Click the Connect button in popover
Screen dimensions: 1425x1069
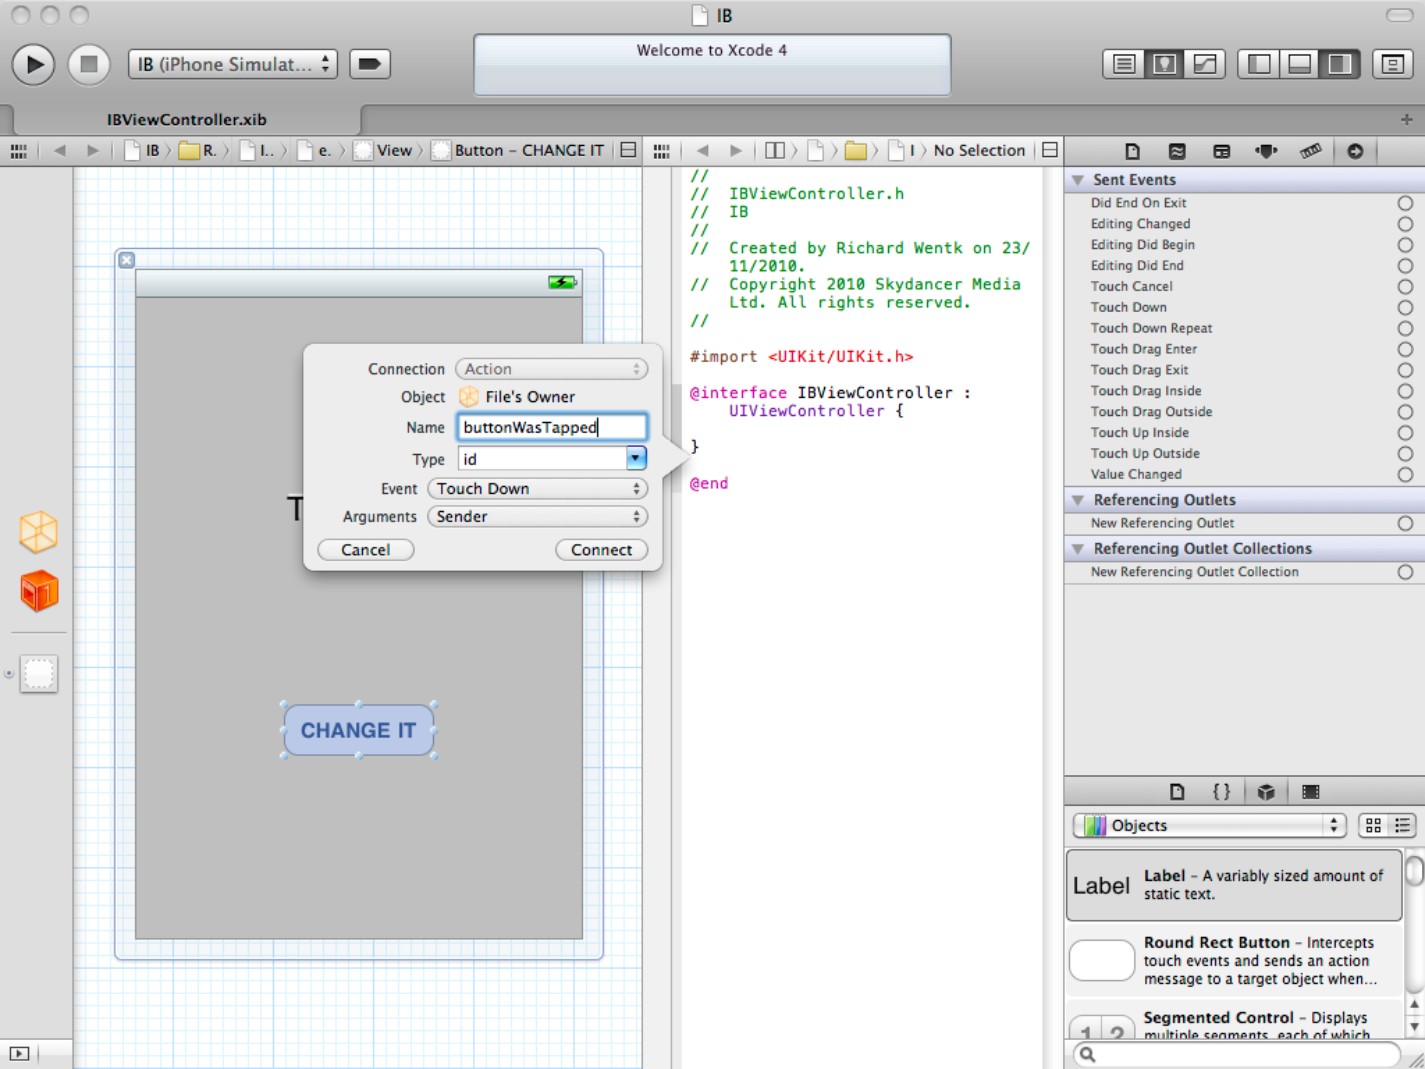(601, 550)
